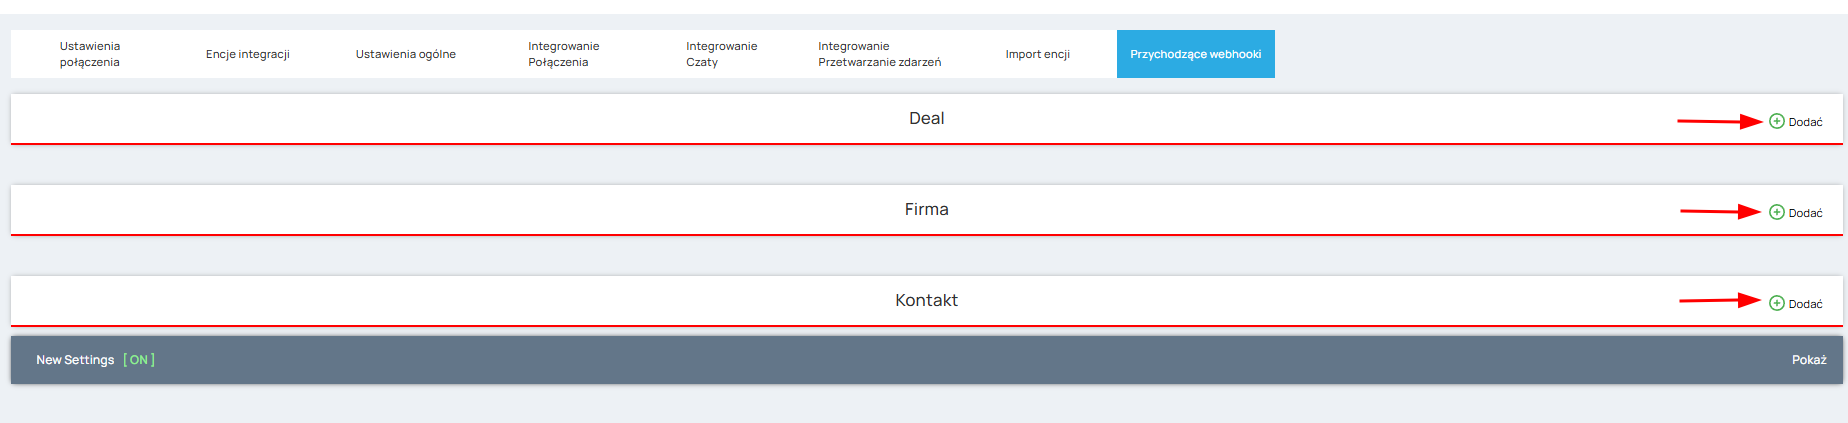Click the Dodać label in the Firma section
Screen dimensions: 1848x423
1805,213
